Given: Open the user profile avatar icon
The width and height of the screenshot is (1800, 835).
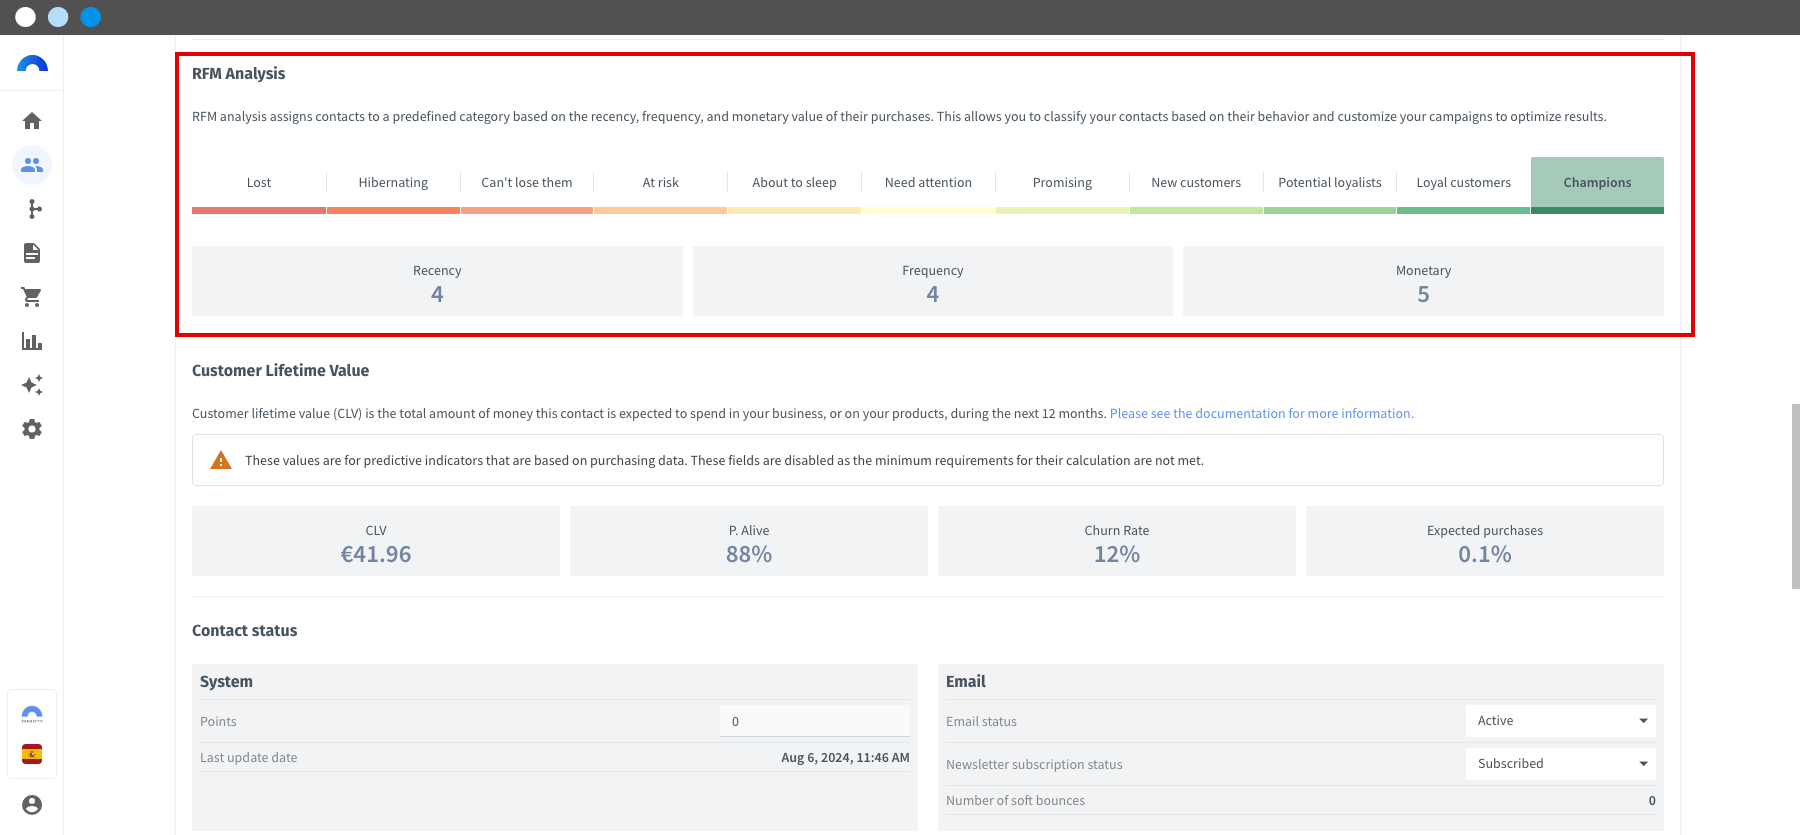Looking at the screenshot, I should [32, 805].
